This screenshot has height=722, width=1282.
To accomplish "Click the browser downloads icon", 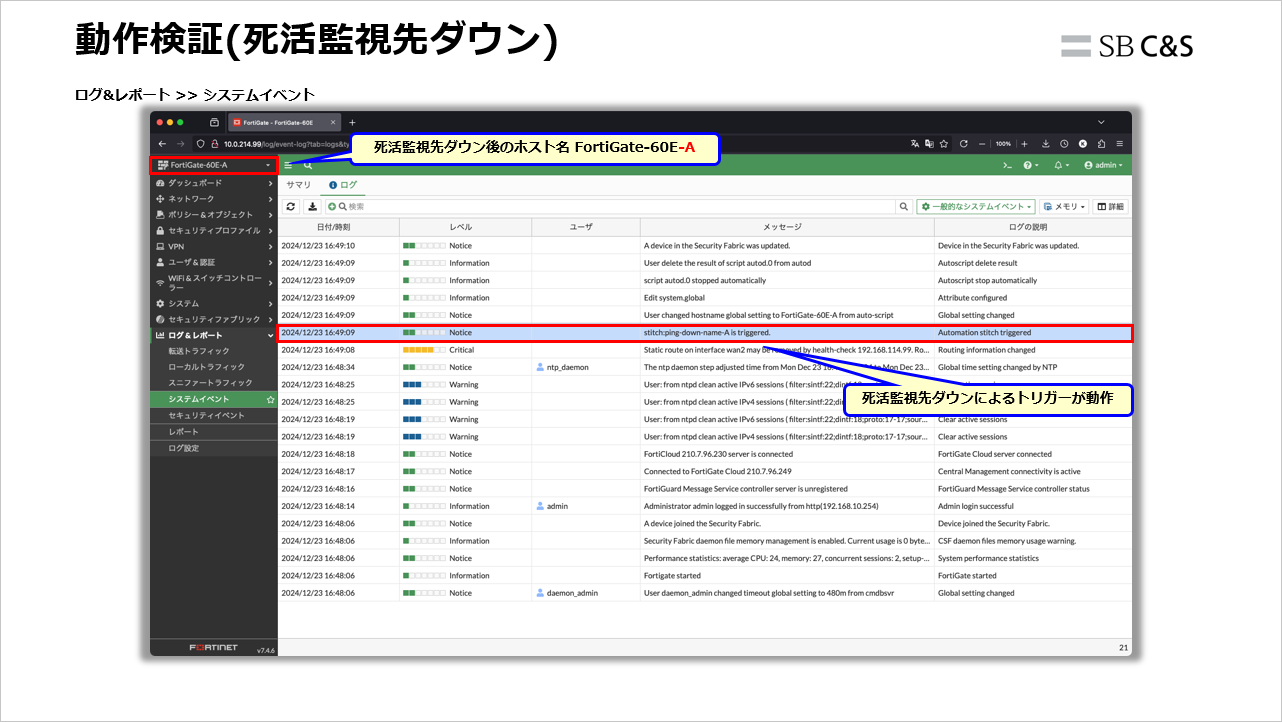I will coord(1046,144).
